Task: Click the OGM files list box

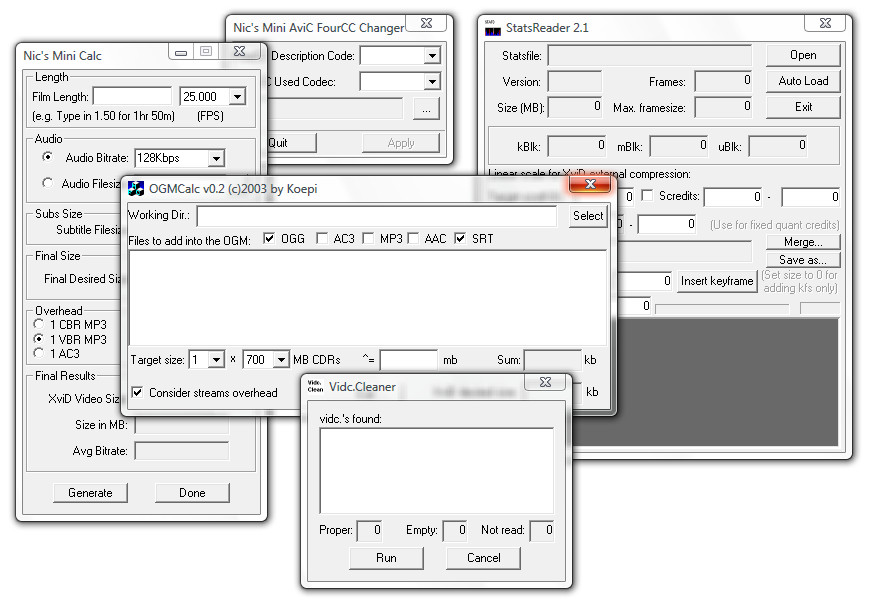Action: (368, 298)
